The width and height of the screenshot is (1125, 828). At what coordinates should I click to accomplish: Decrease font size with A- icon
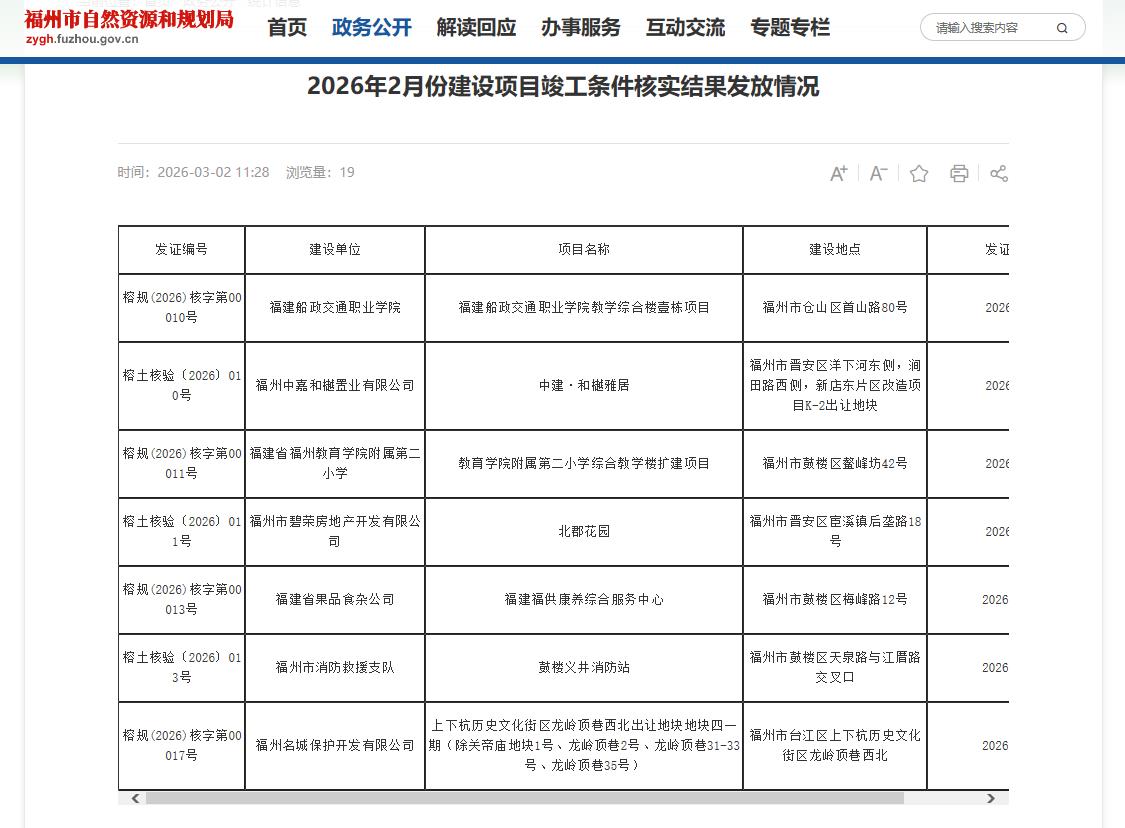[878, 173]
